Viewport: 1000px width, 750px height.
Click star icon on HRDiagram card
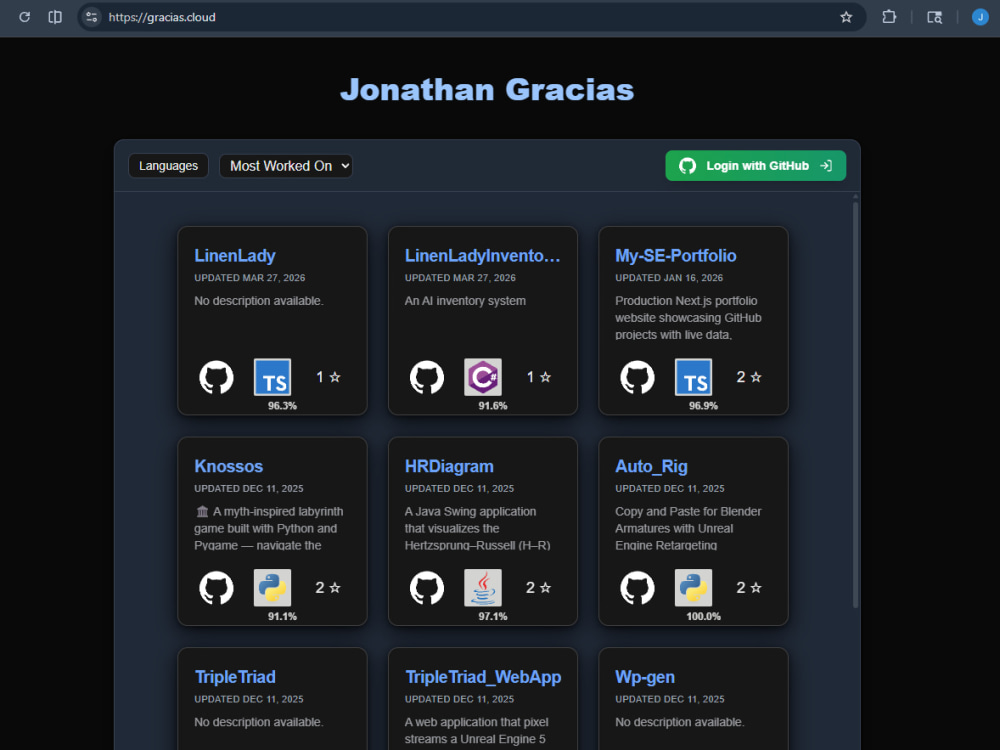(545, 587)
